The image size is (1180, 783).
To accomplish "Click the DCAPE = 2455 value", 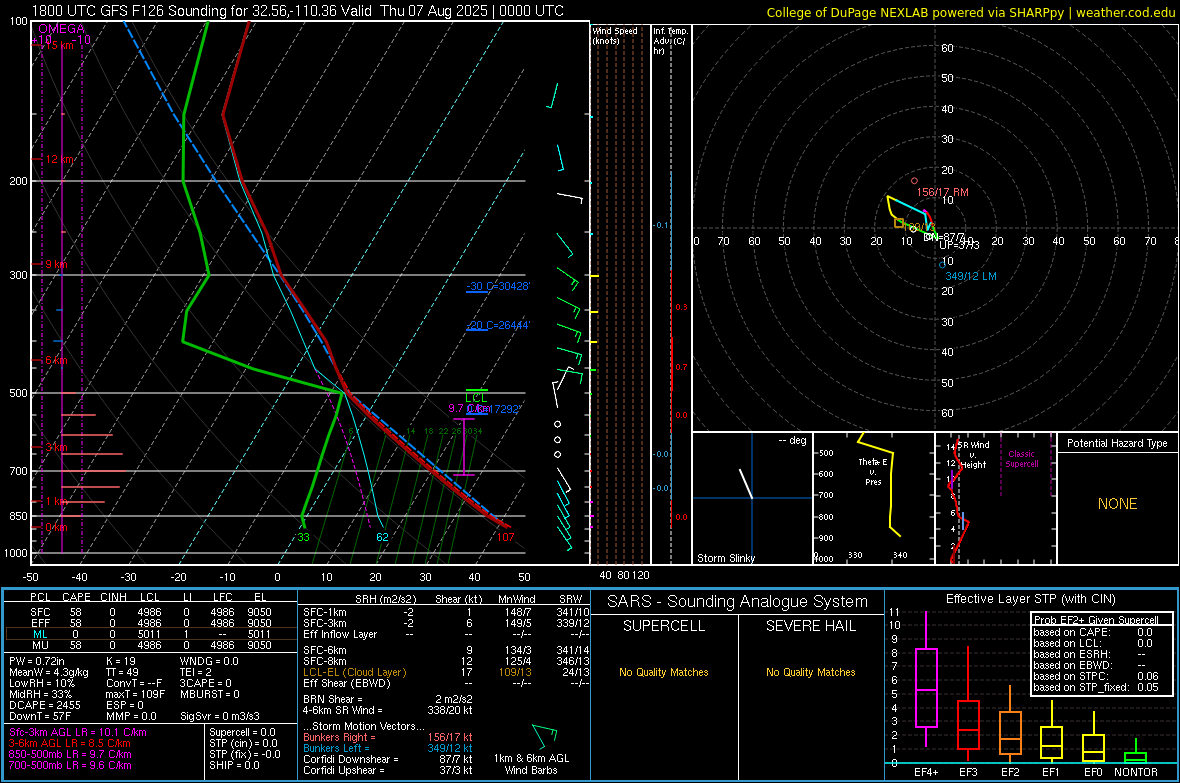I will [x=45, y=705].
